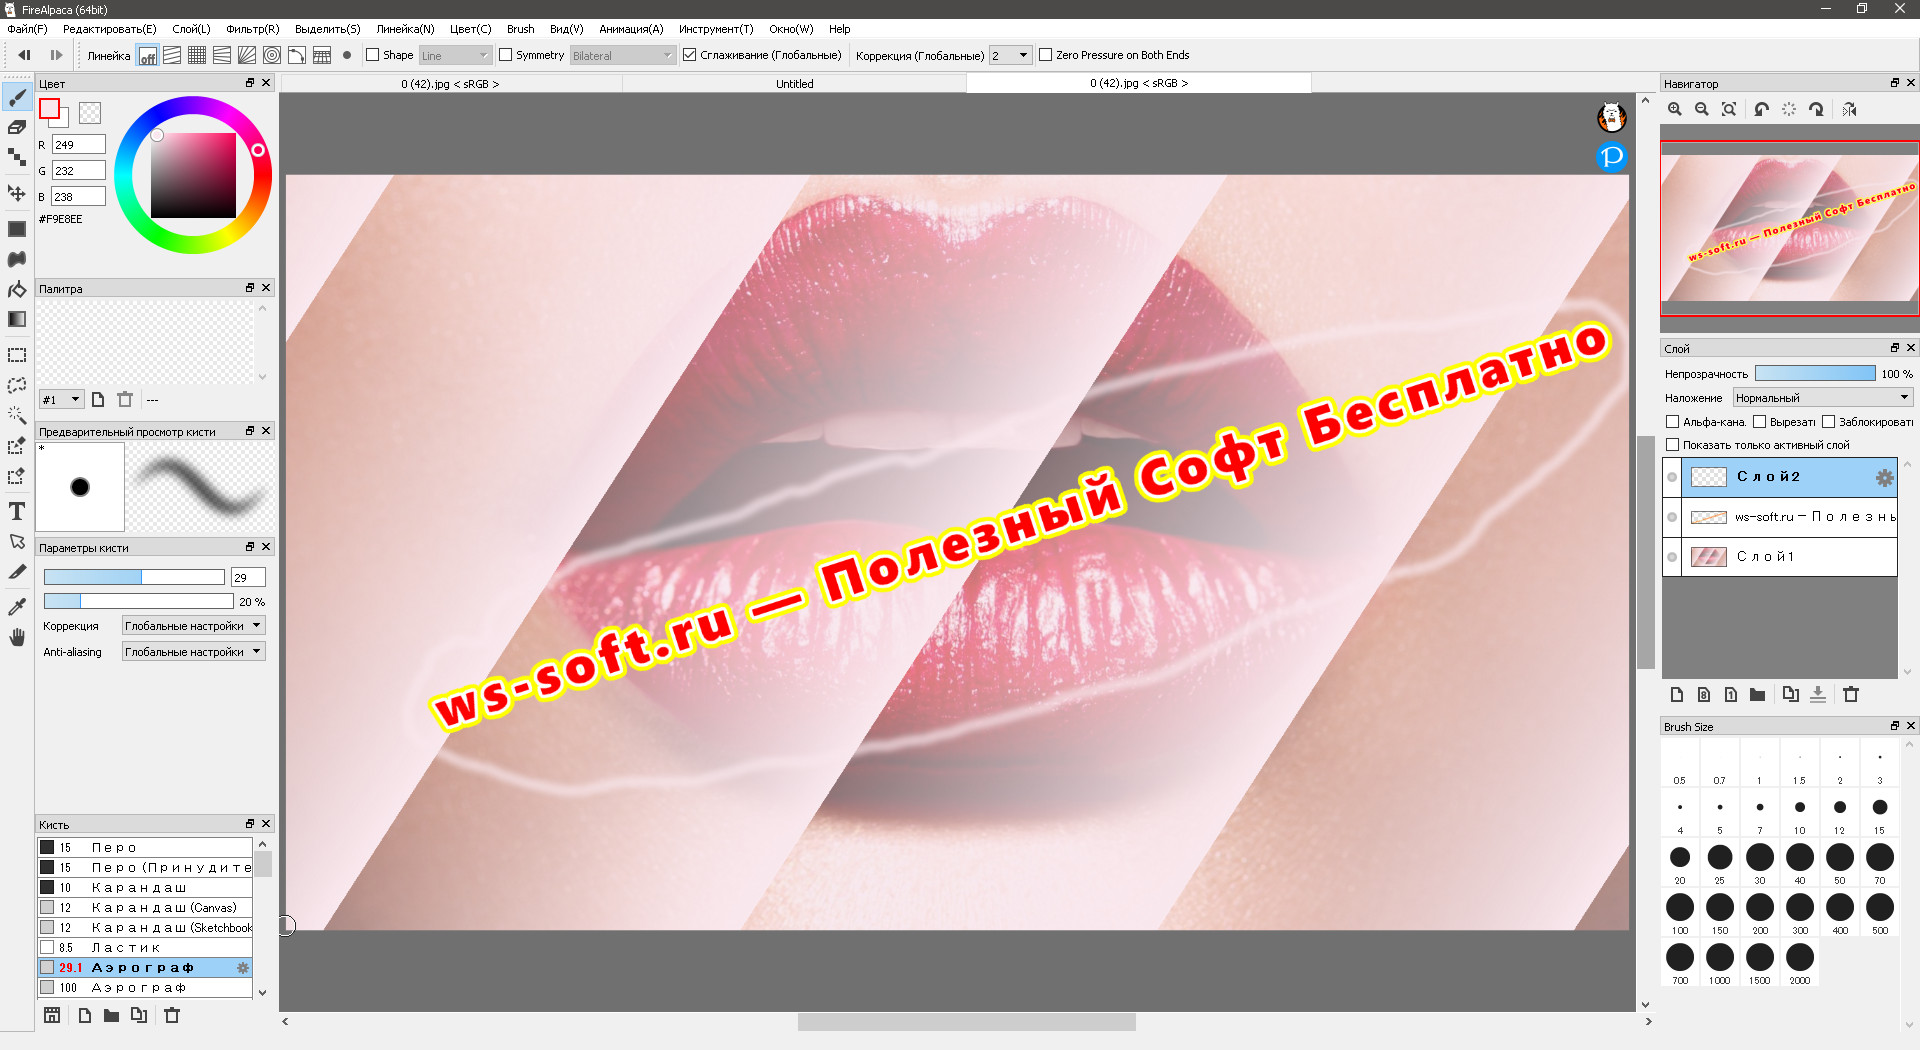
Task: Select the Карандаш (Canvas) brush
Action: (145, 908)
